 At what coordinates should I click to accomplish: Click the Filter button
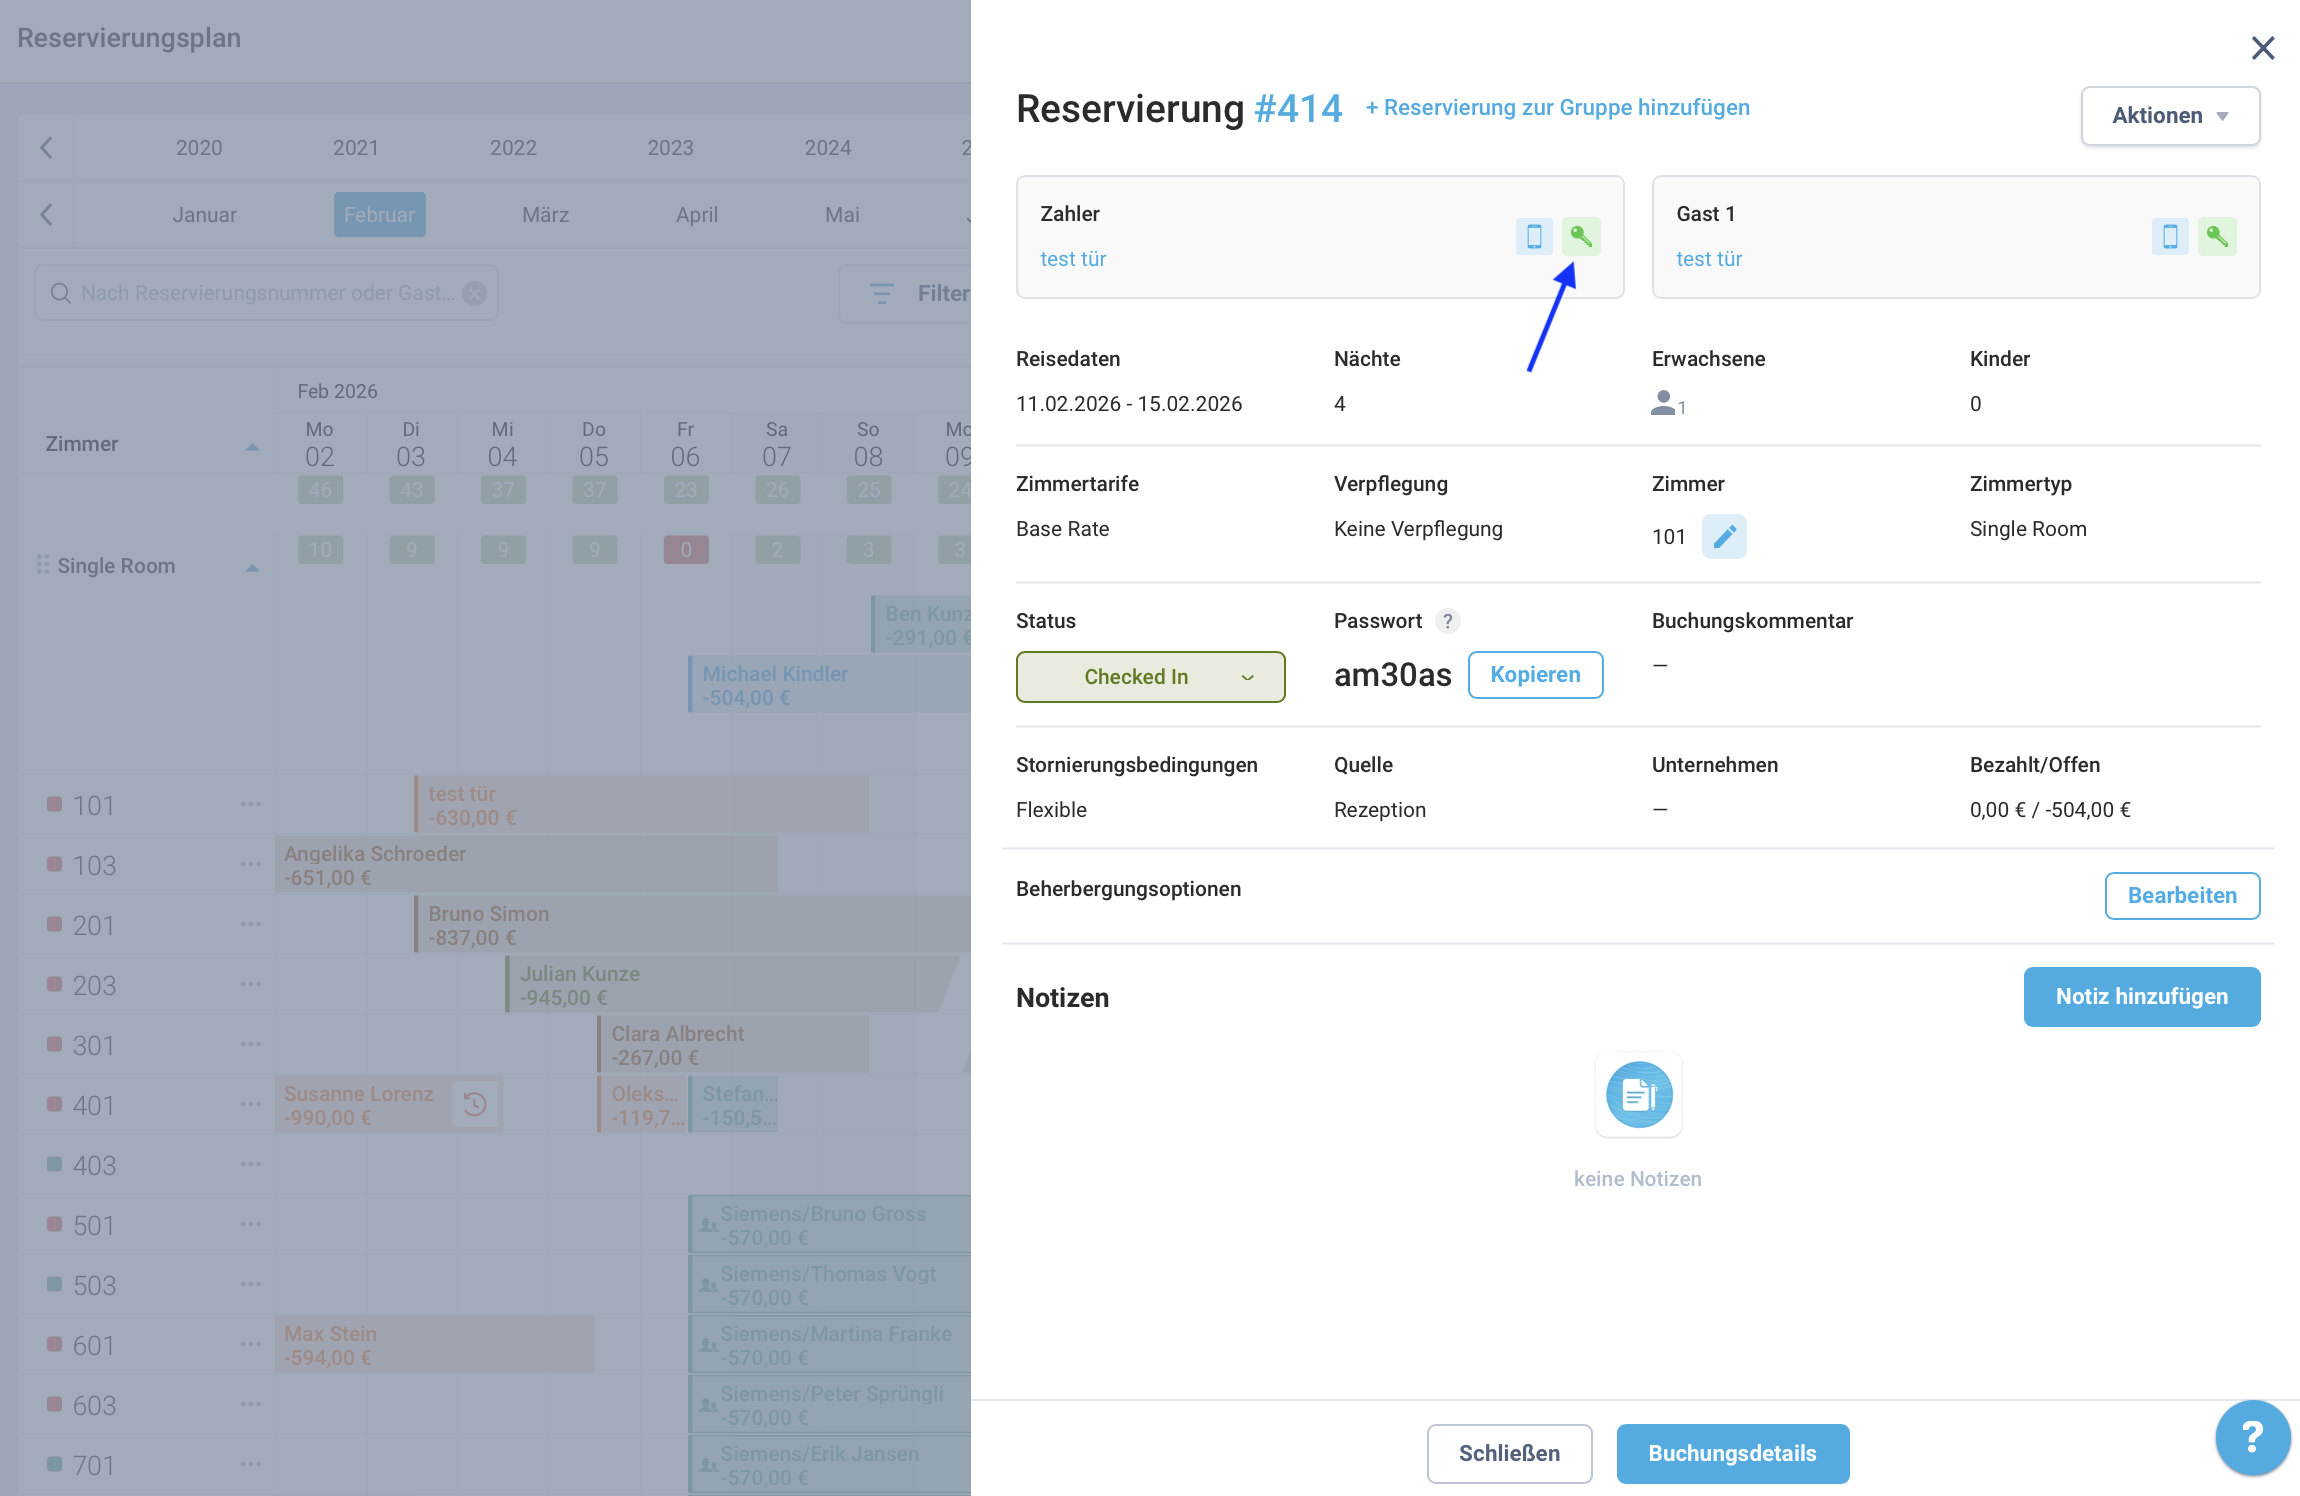pyautogui.click(x=905, y=293)
